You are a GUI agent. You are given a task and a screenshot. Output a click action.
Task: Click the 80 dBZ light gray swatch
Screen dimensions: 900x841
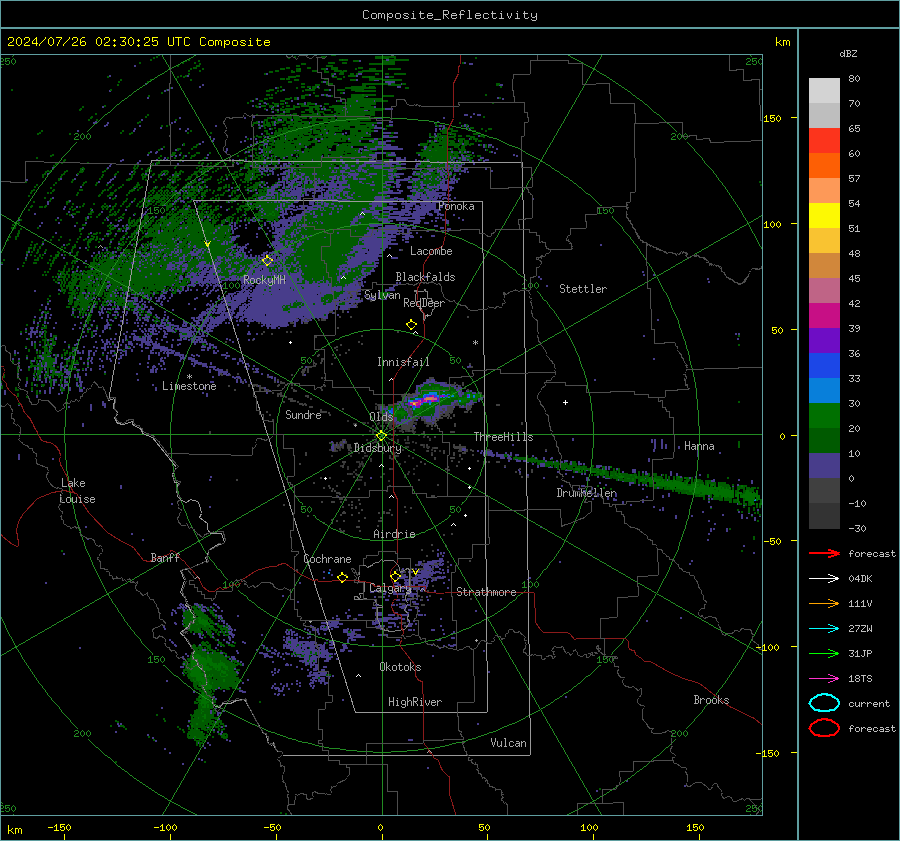(824, 91)
